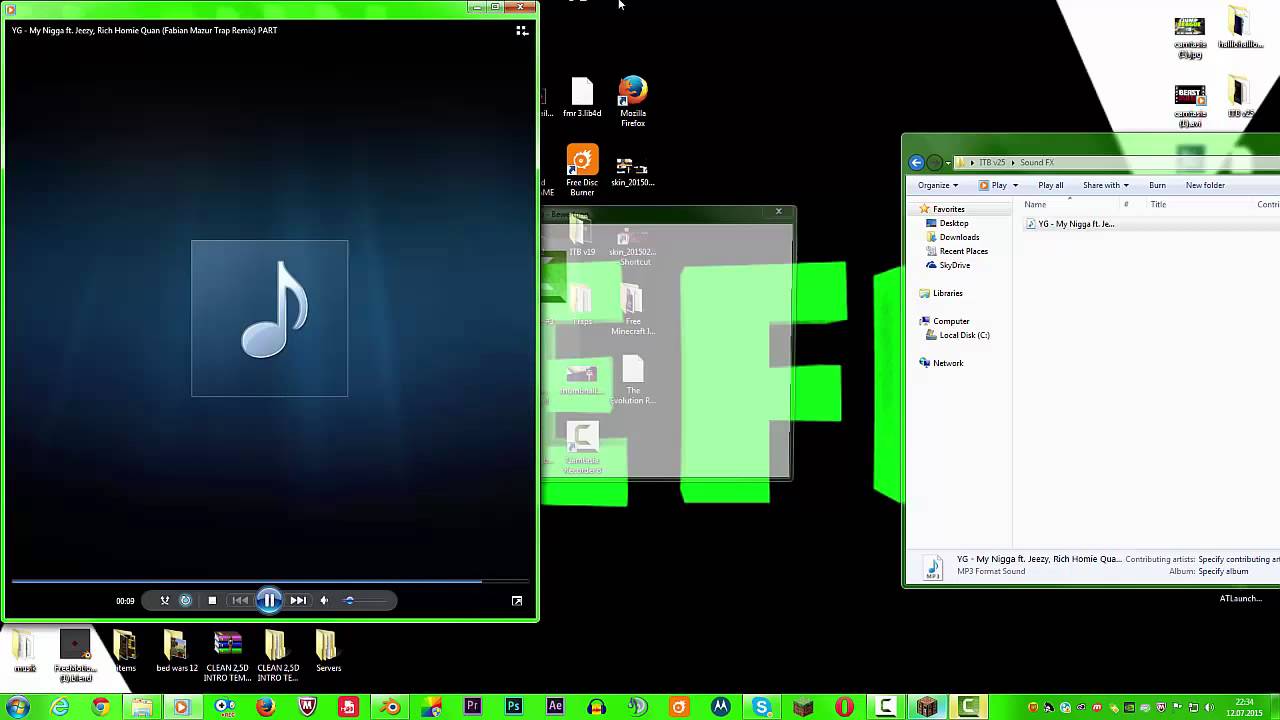Open Downloads in the navigation pane
Image resolution: width=1280 pixels, height=720 pixels.
959,237
